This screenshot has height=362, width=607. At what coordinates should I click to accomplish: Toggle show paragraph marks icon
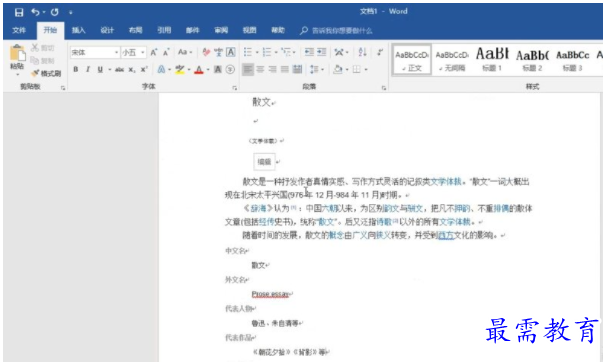click(380, 52)
